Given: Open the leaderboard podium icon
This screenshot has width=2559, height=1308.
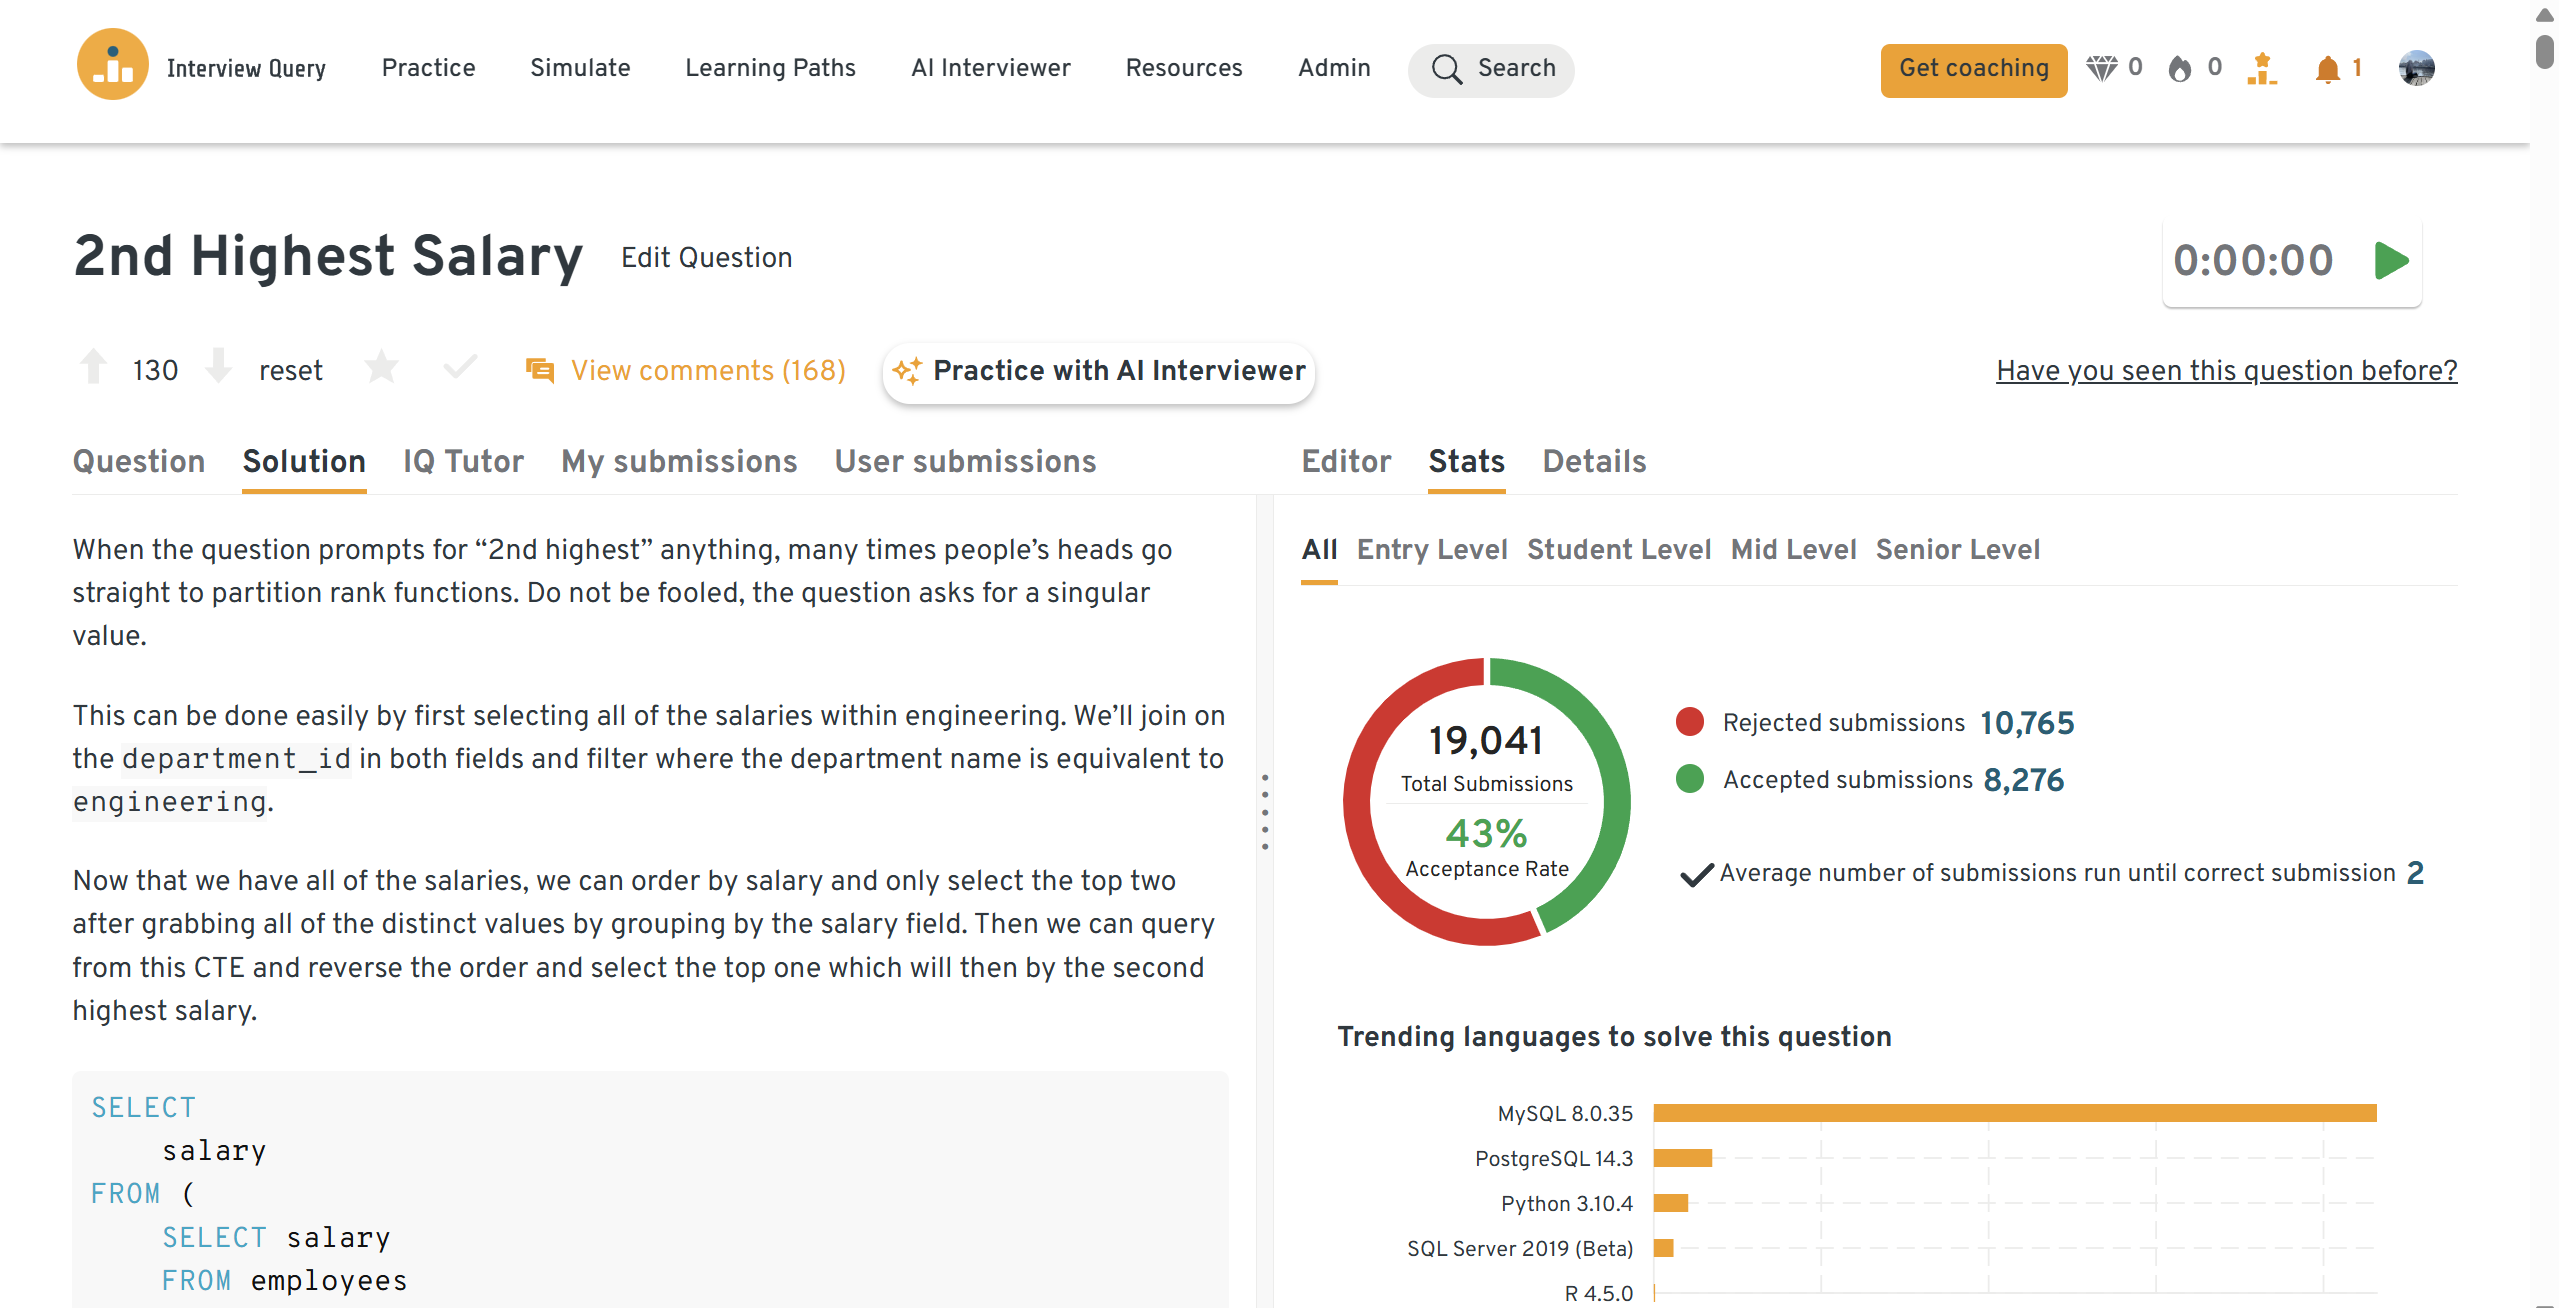Looking at the screenshot, I should (x=2262, y=68).
